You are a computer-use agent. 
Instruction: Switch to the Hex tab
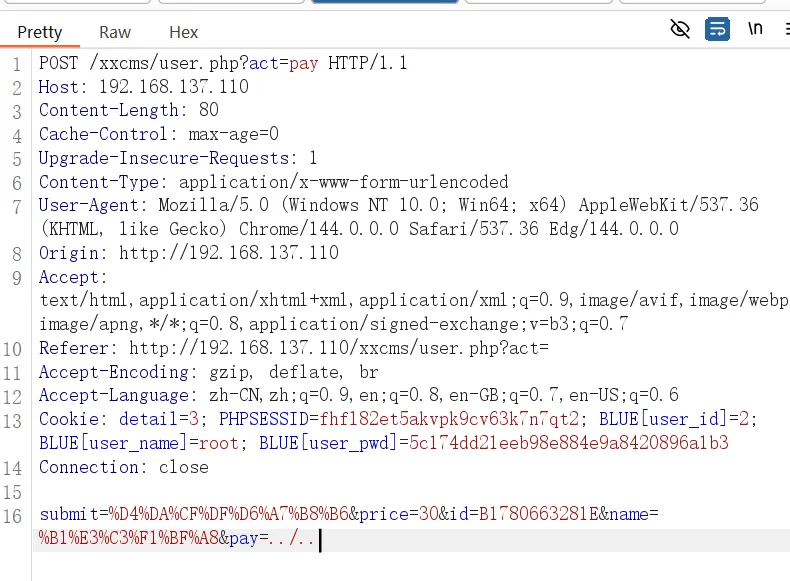point(183,32)
